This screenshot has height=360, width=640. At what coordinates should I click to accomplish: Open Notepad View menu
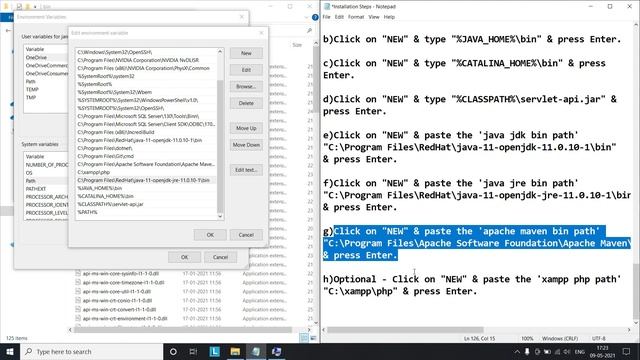tap(374, 17)
